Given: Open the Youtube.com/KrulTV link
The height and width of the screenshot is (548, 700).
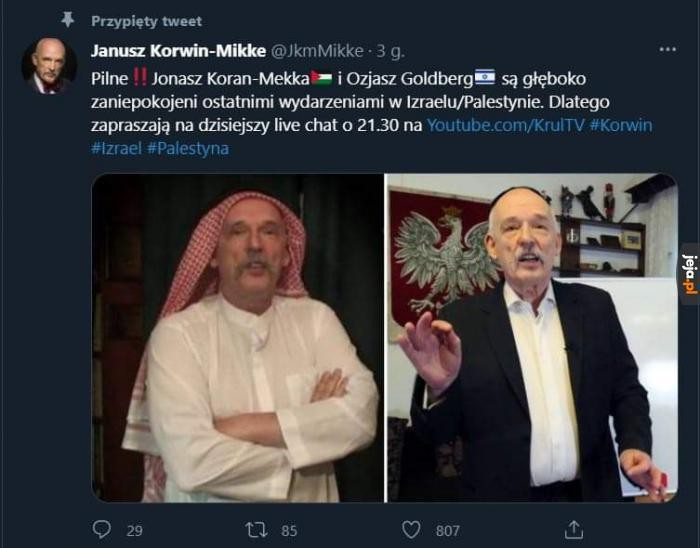Looking at the screenshot, I should (505, 125).
